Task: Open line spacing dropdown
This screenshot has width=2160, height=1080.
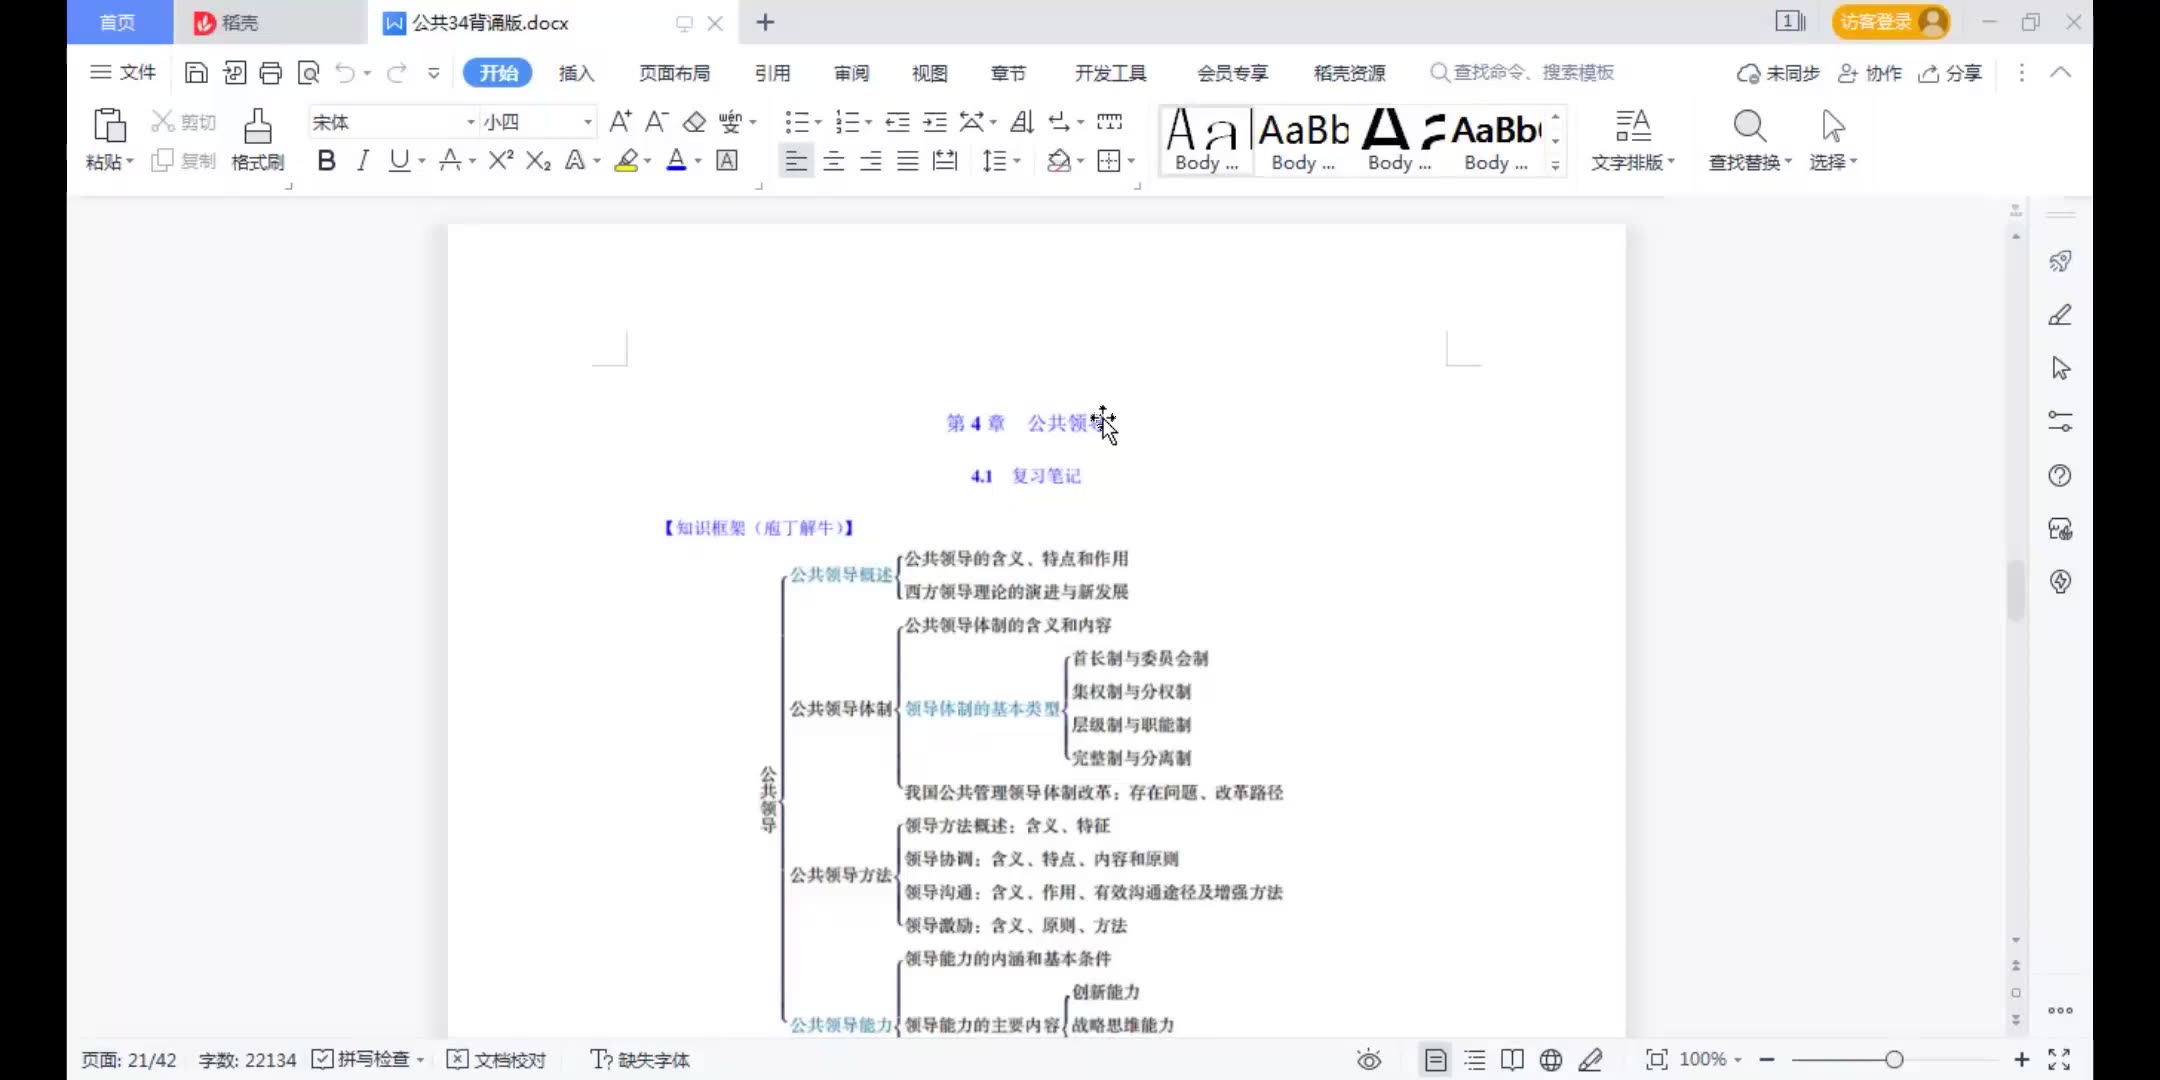Action: point(1001,160)
